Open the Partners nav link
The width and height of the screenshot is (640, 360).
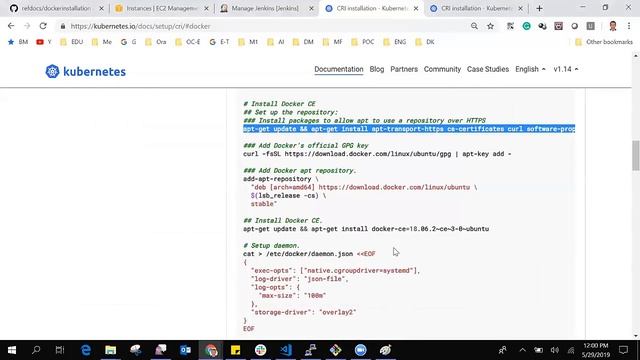[x=404, y=69]
